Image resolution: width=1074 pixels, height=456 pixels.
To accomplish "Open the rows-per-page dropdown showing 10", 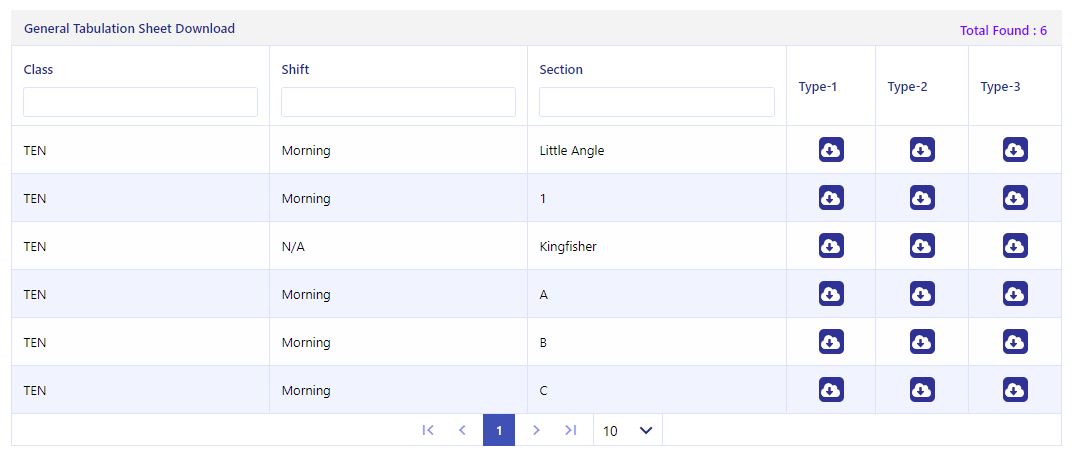I will (627, 430).
